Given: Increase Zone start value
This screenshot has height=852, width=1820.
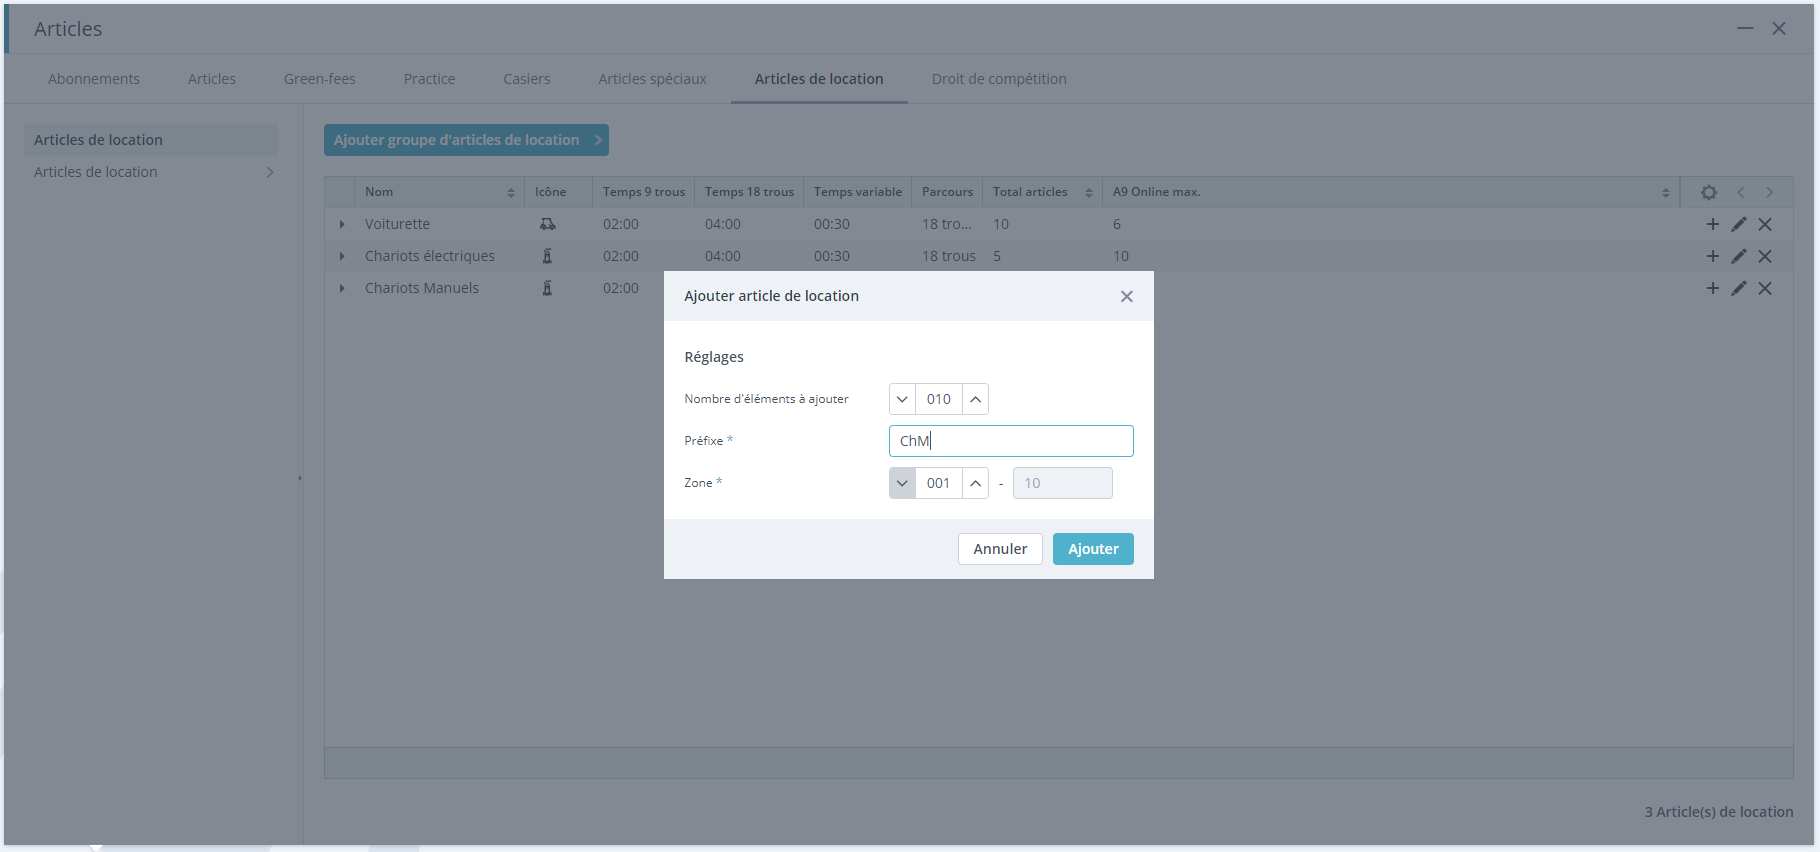Looking at the screenshot, I should pos(975,483).
